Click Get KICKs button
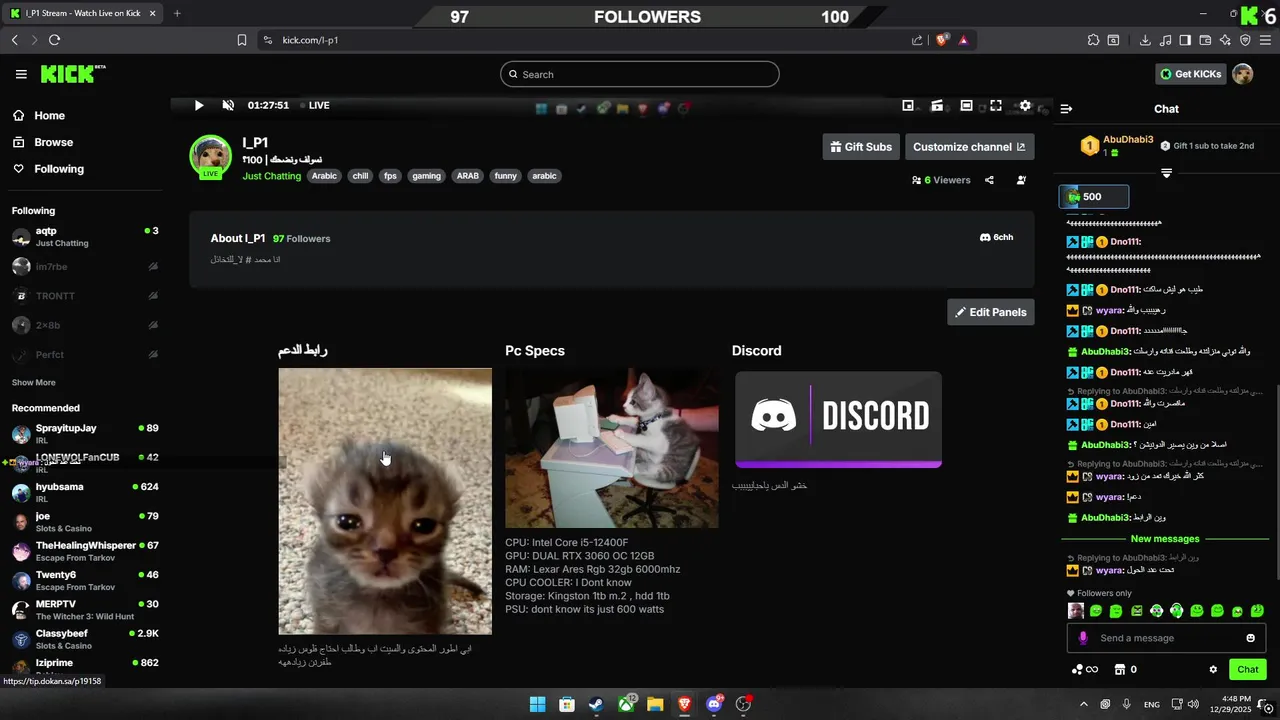The height and width of the screenshot is (720, 1280). point(1190,74)
